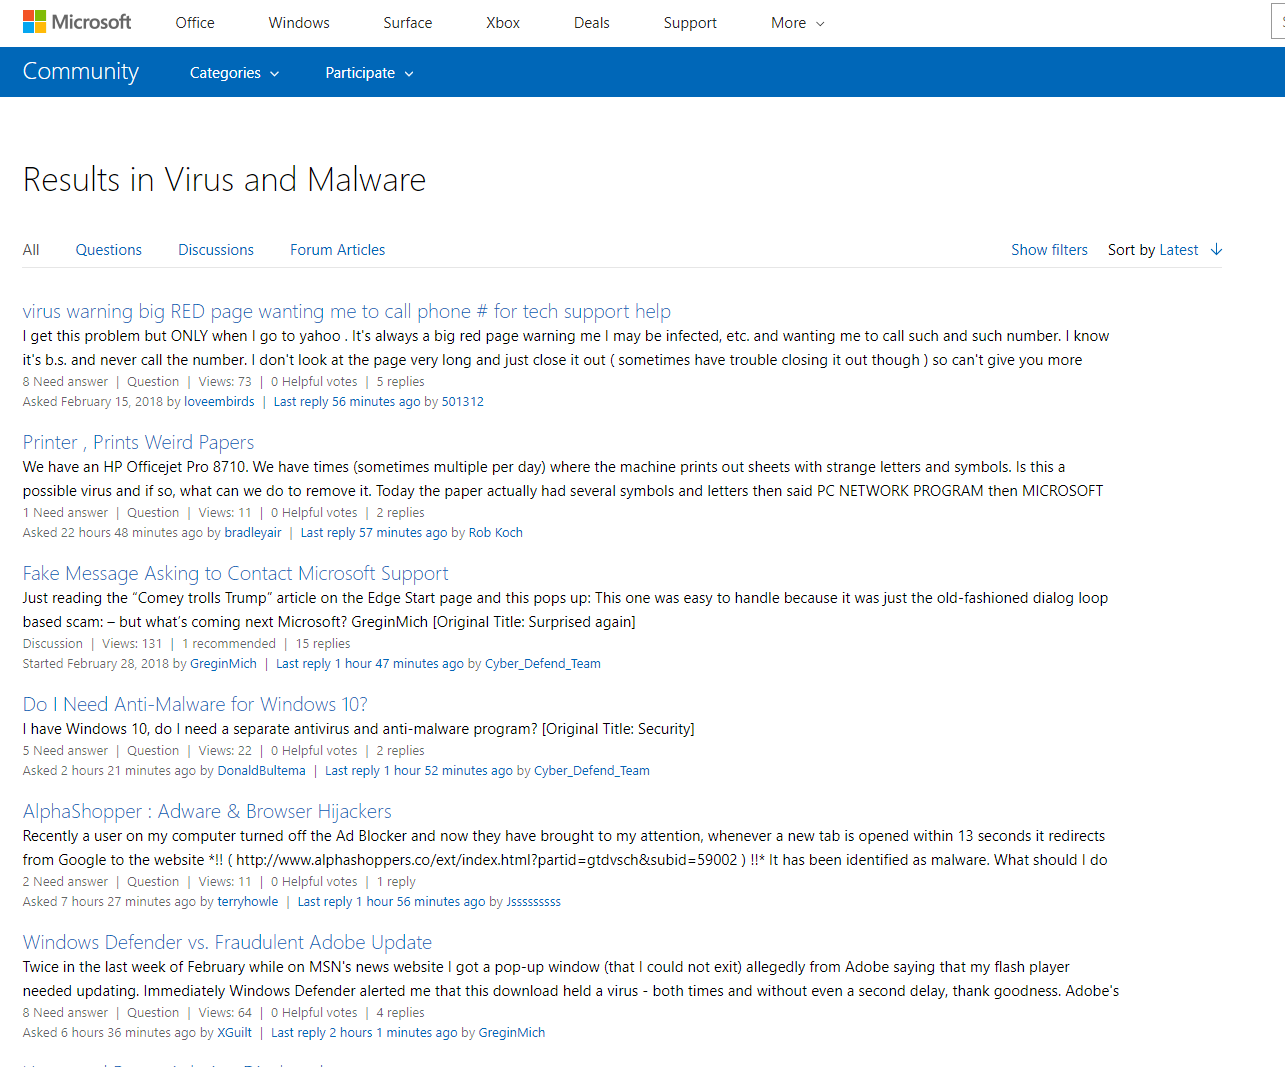Select the Forum Articles tab
This screenshot has width=1285, height=1067.
pos(337,250)
